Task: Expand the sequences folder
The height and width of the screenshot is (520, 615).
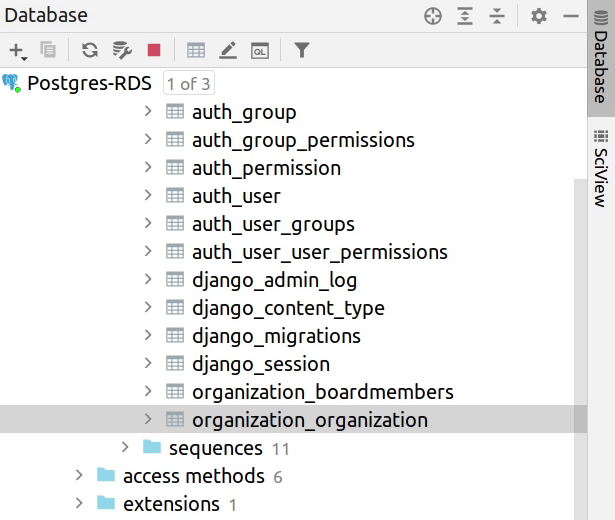Action: tap(125, 448)
